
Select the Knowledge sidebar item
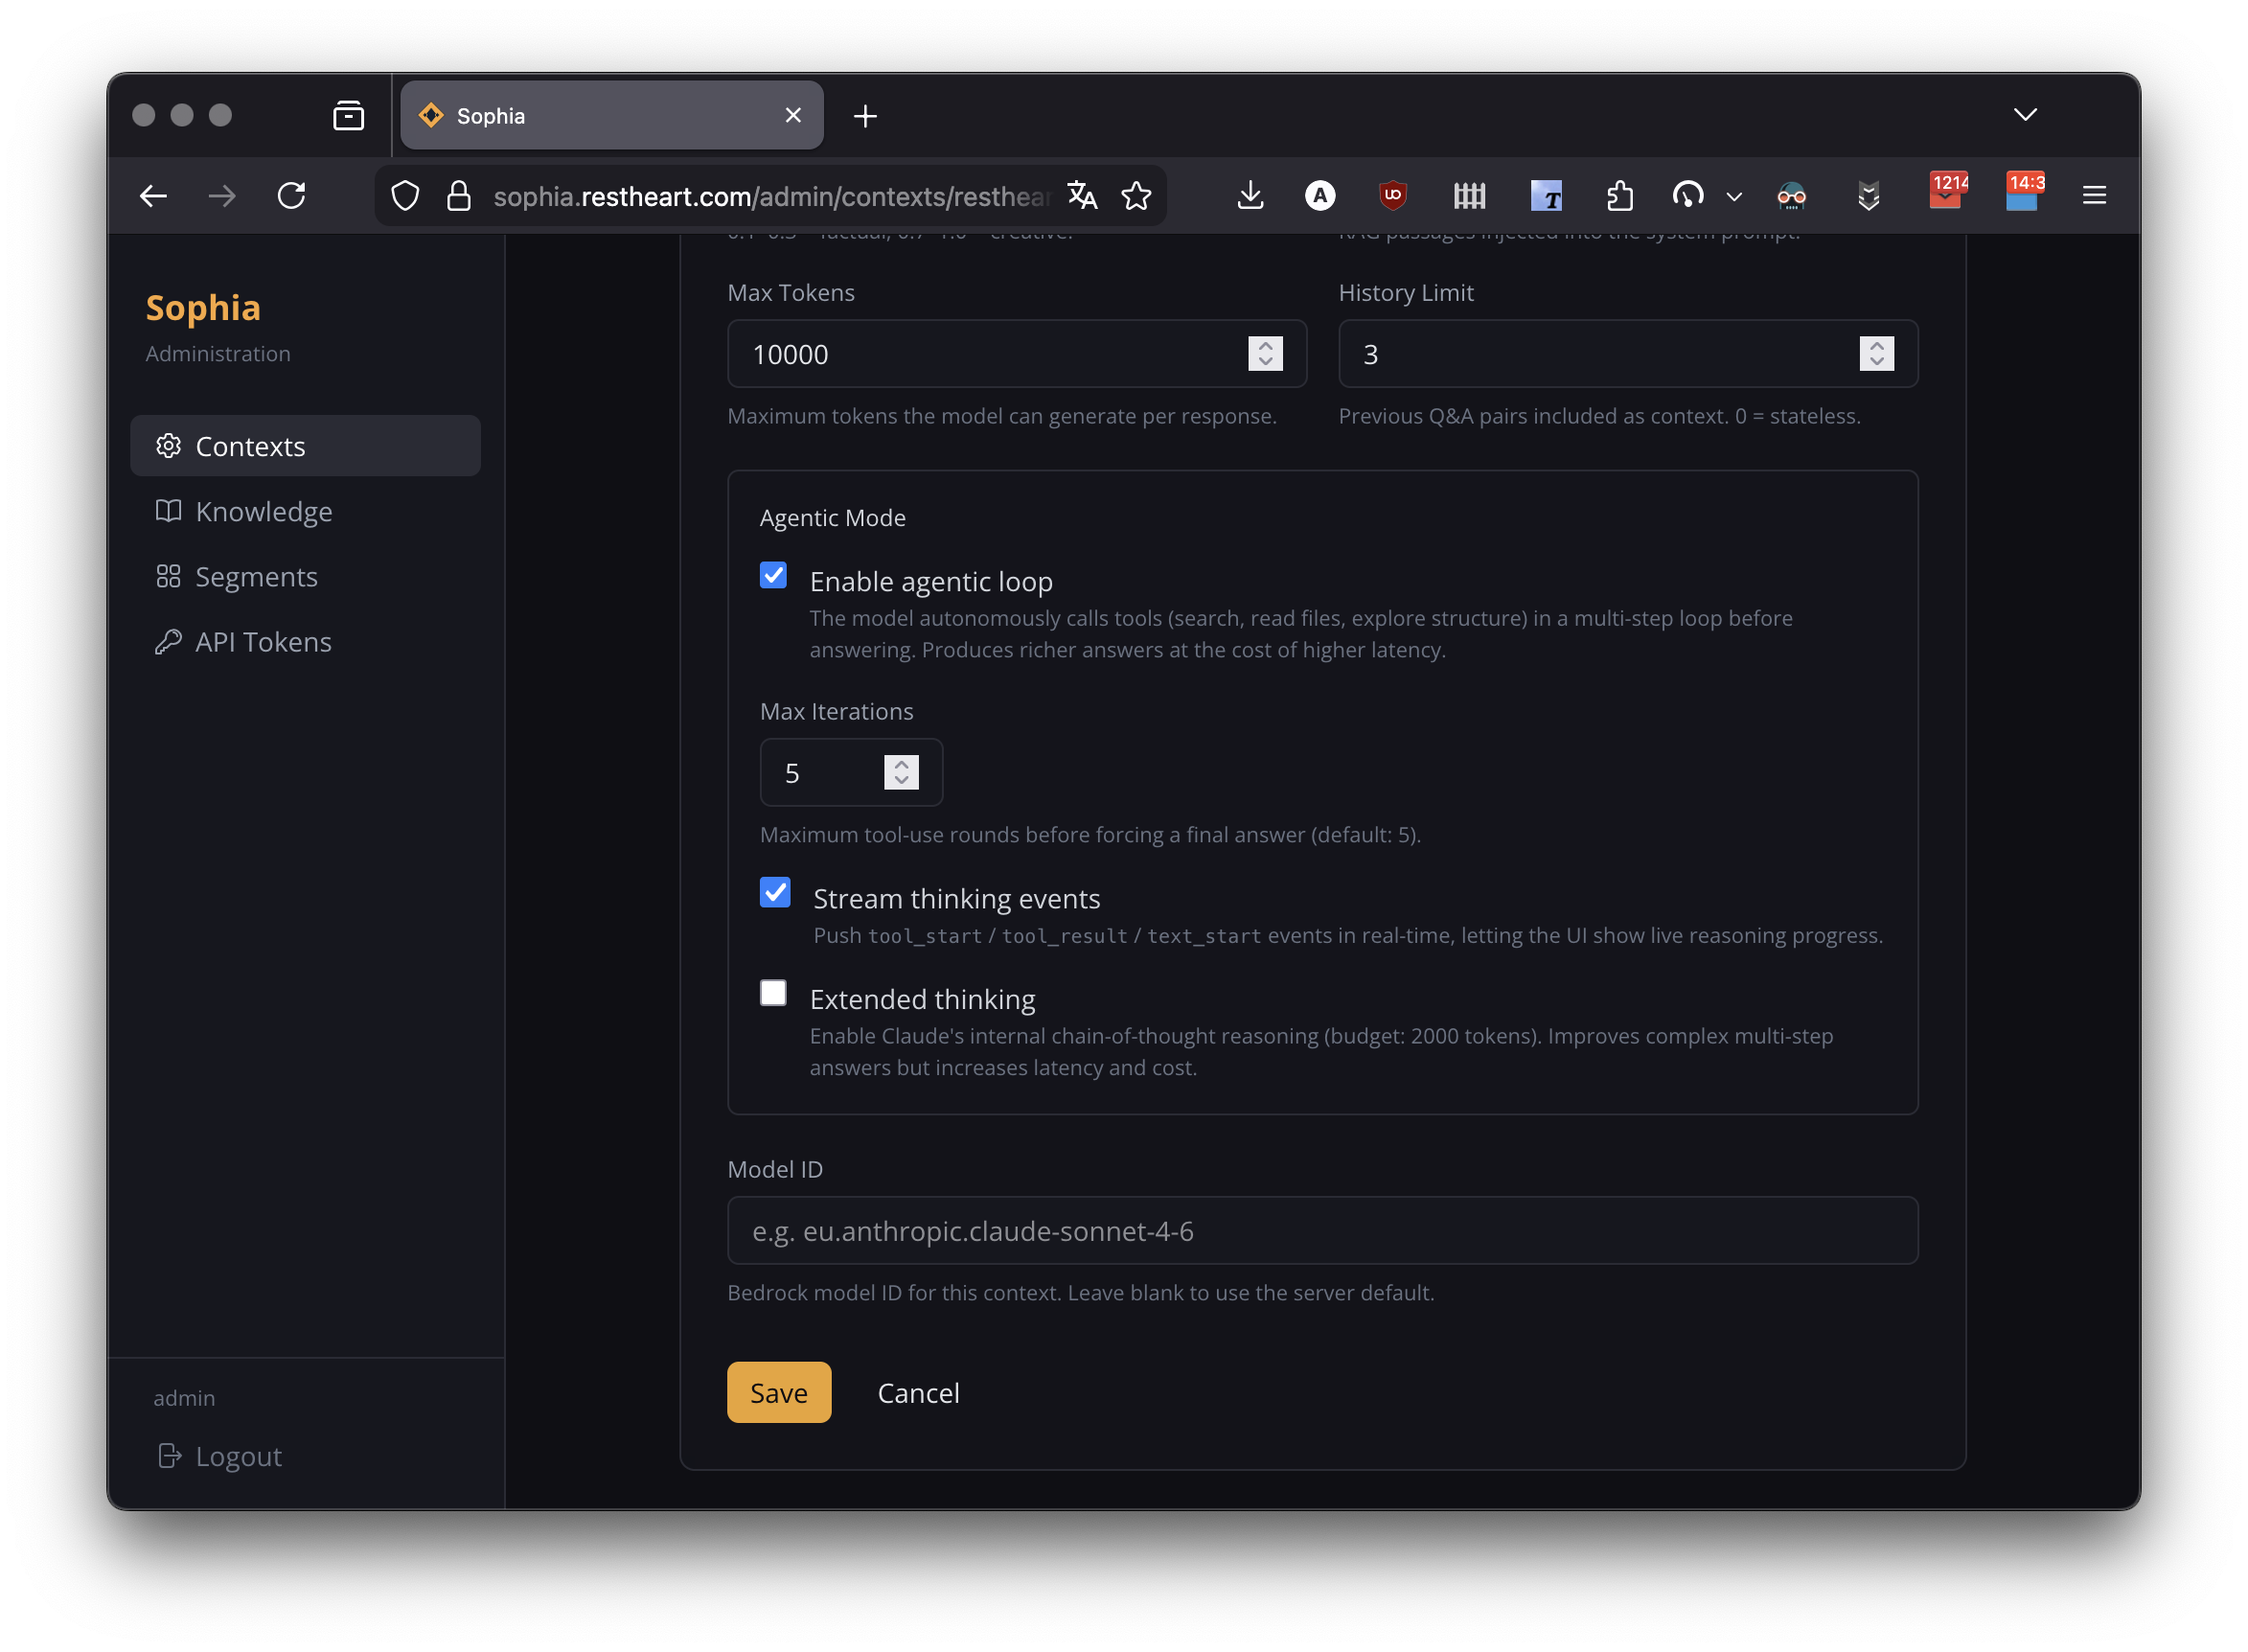point(263,511)
